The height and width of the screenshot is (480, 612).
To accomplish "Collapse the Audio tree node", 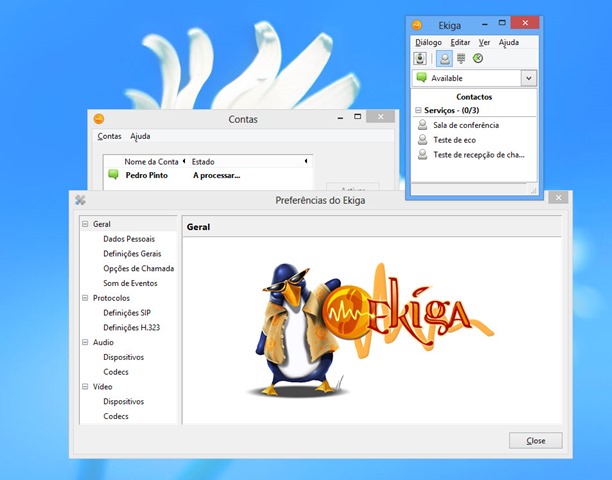I will pos(85,342).
